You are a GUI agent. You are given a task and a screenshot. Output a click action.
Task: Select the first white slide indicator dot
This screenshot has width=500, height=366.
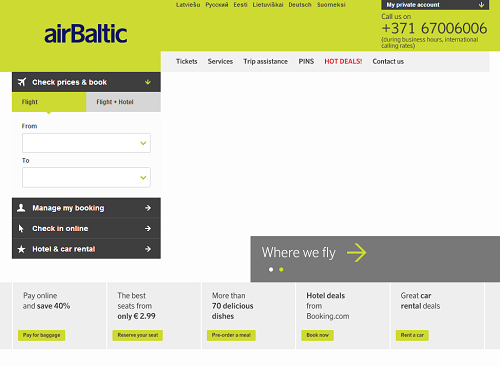[x=271, y=269]
